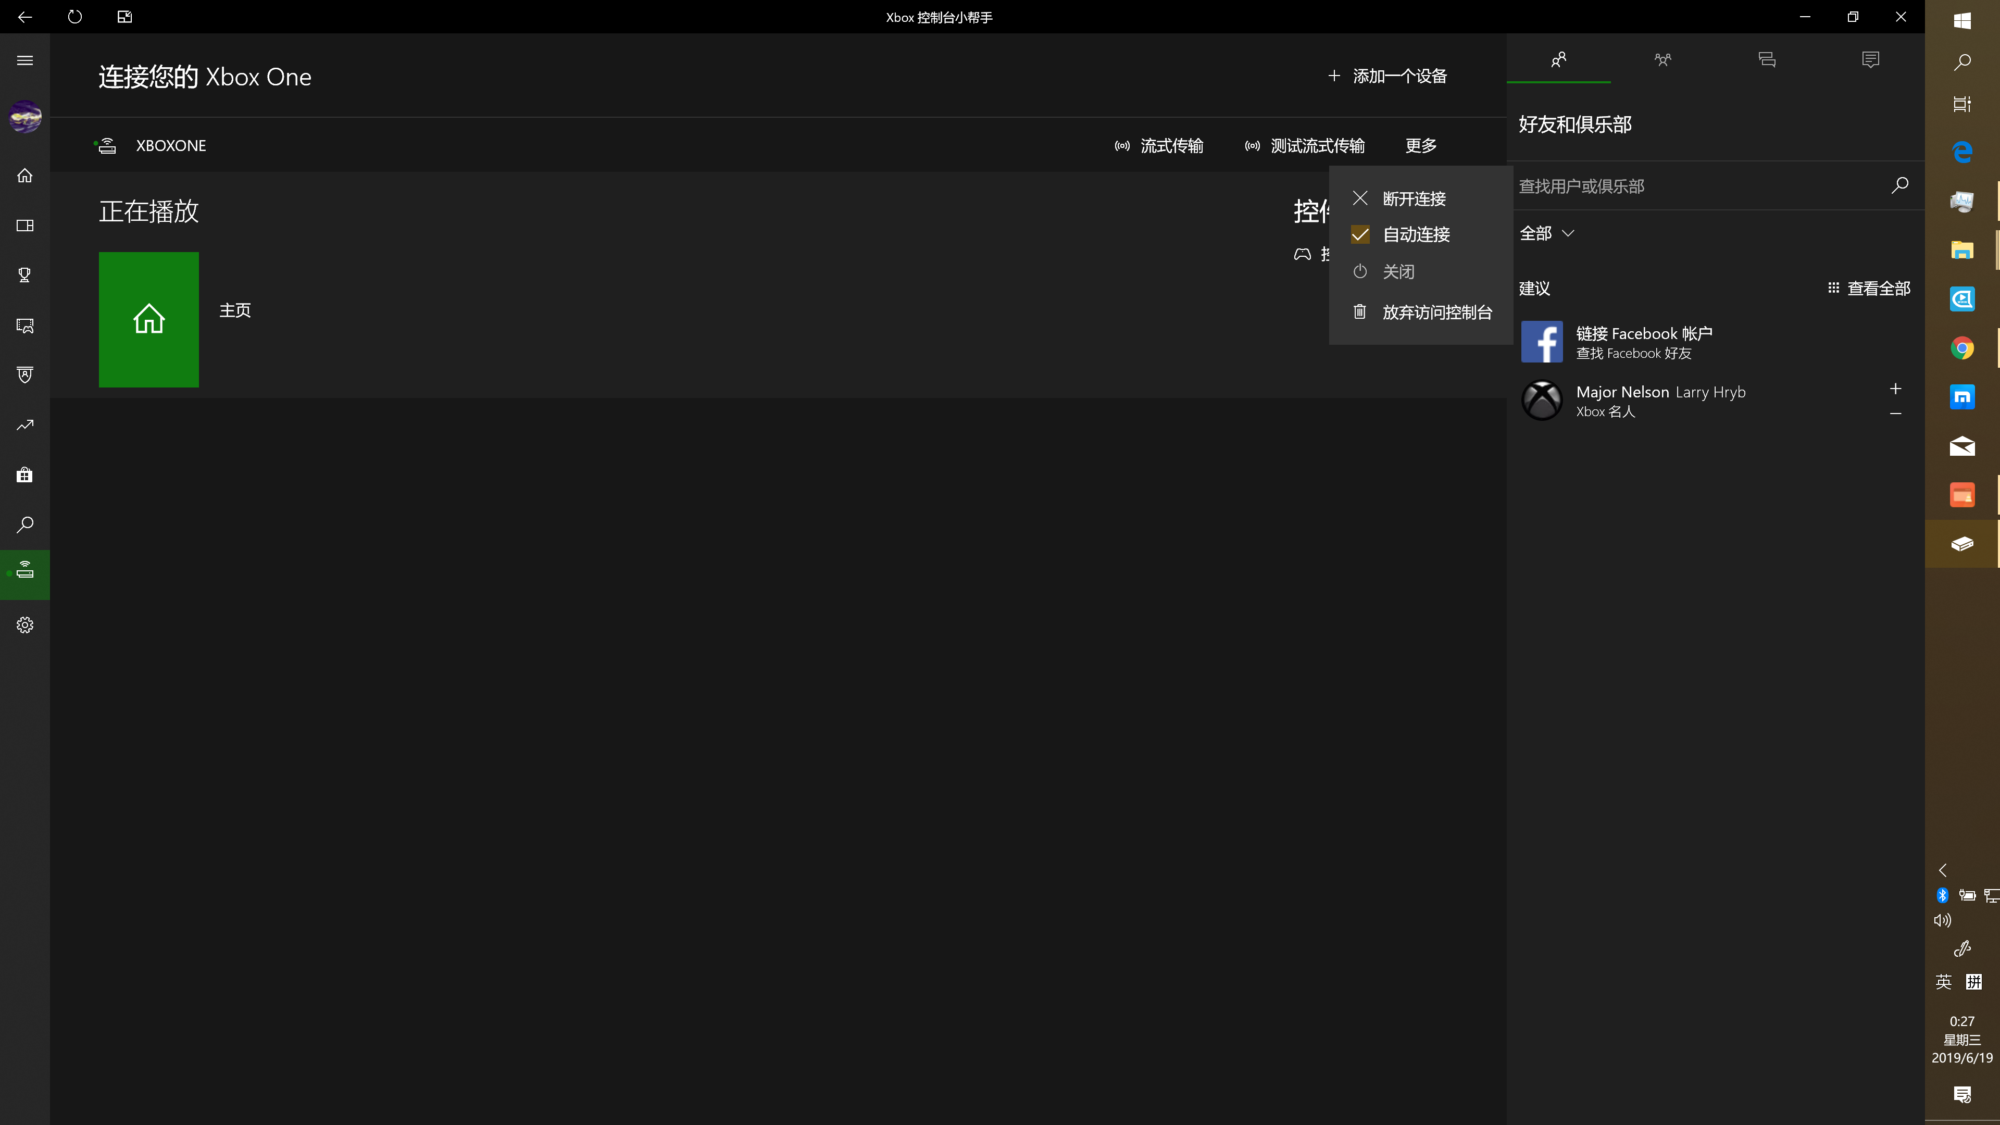This screenshot has width=2000, height=1125.
Task: Open Game DVR captures sidebar icon
Action: [x=25, y=325]
